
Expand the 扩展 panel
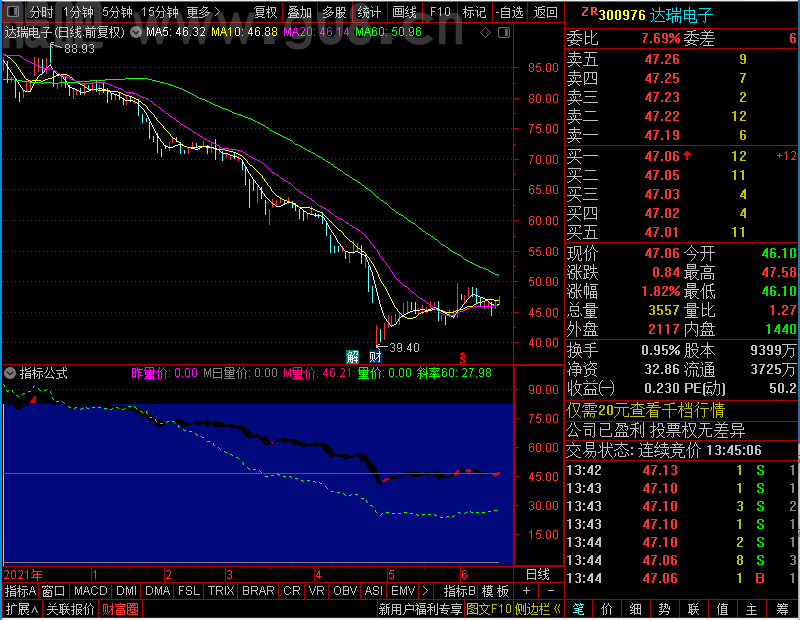pyautogui.click(x=22, y=609)
